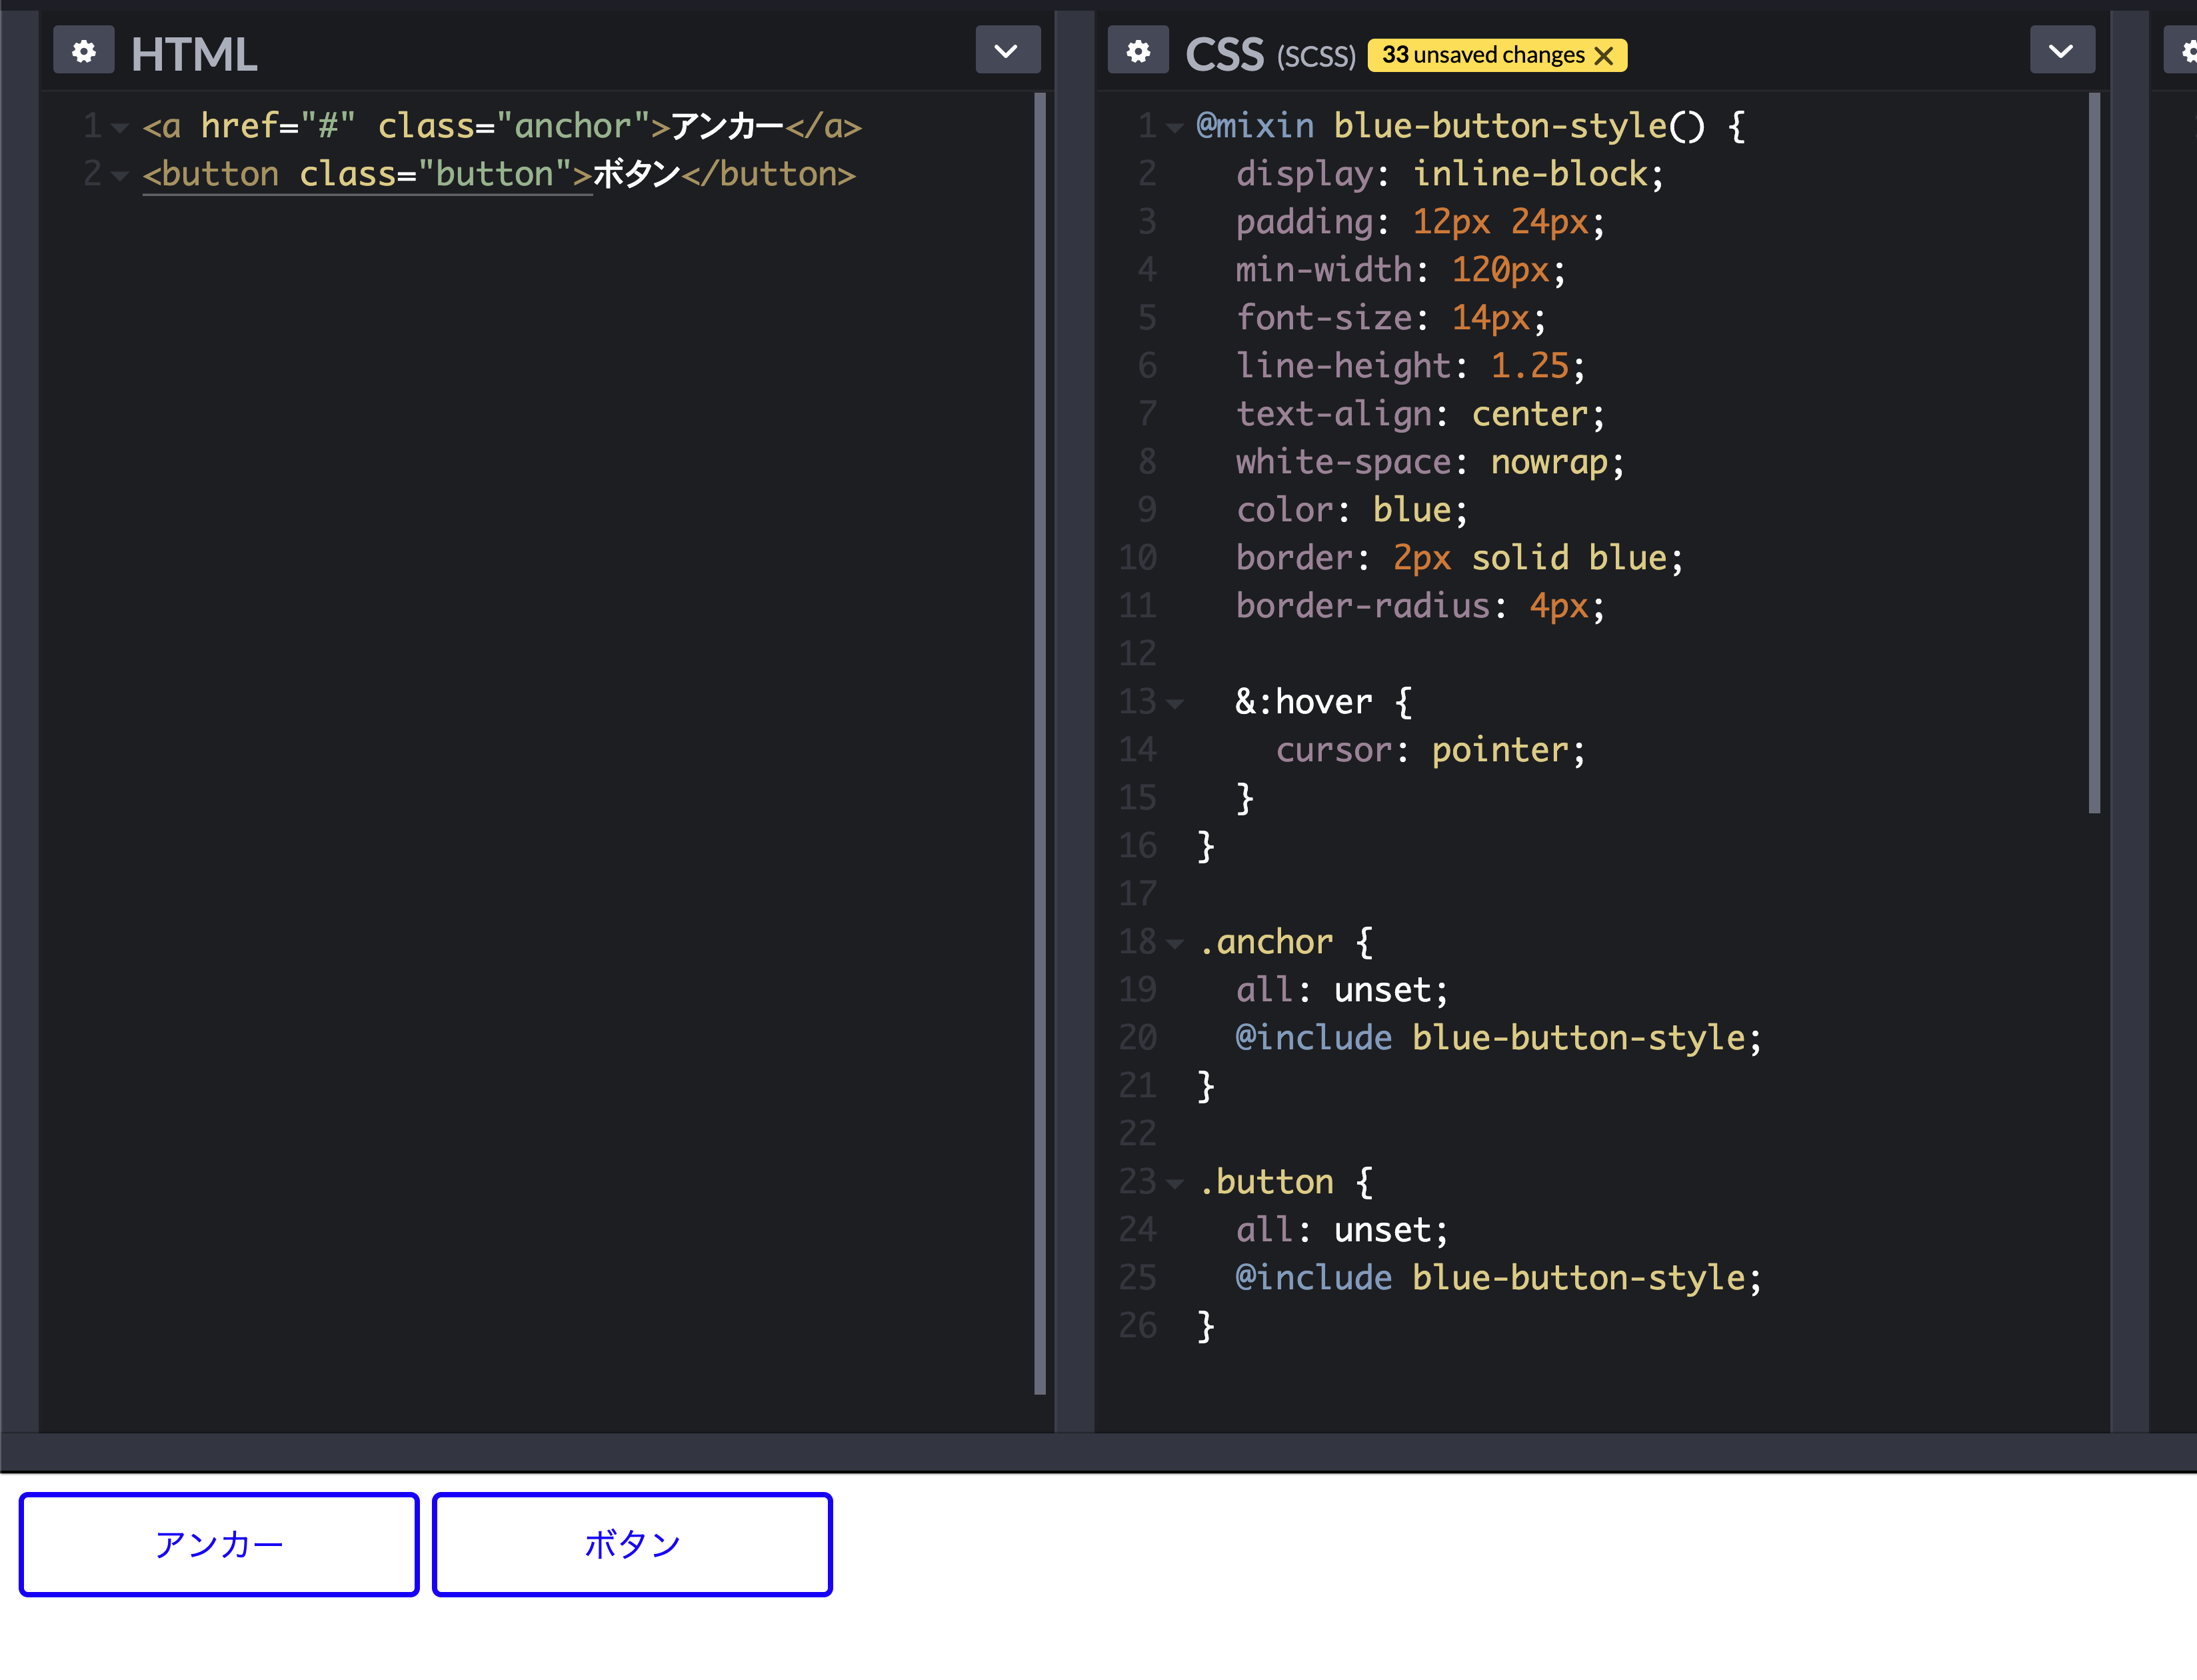2197x1680 pixels.
Task: Fold the .button rule on line 23
Action: pos(1175,1184)
